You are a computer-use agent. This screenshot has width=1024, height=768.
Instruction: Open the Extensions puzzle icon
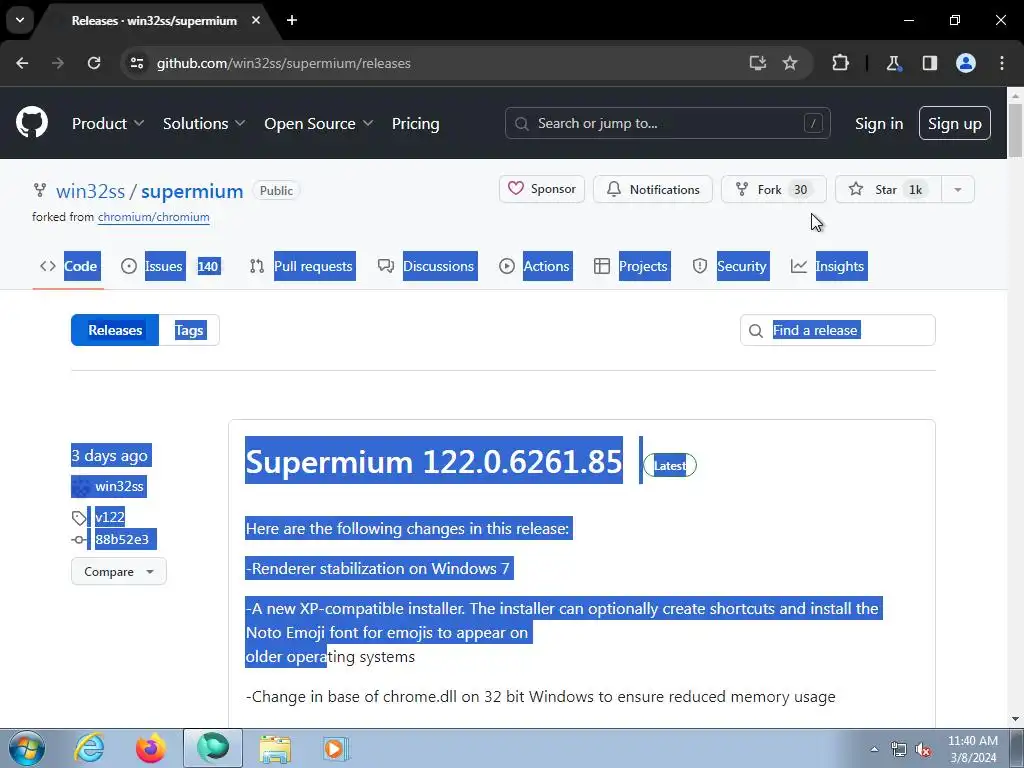click(x=840, y=63)
